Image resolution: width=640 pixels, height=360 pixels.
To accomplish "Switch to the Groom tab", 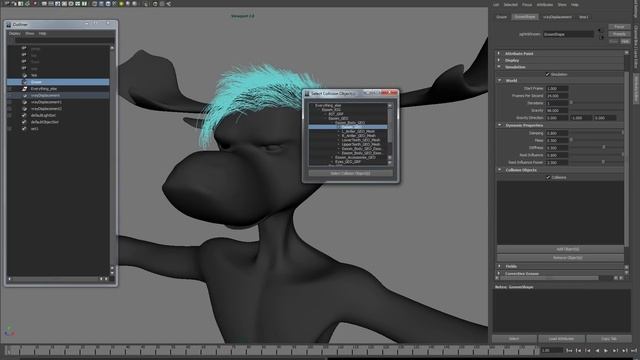I will point(502,17).
